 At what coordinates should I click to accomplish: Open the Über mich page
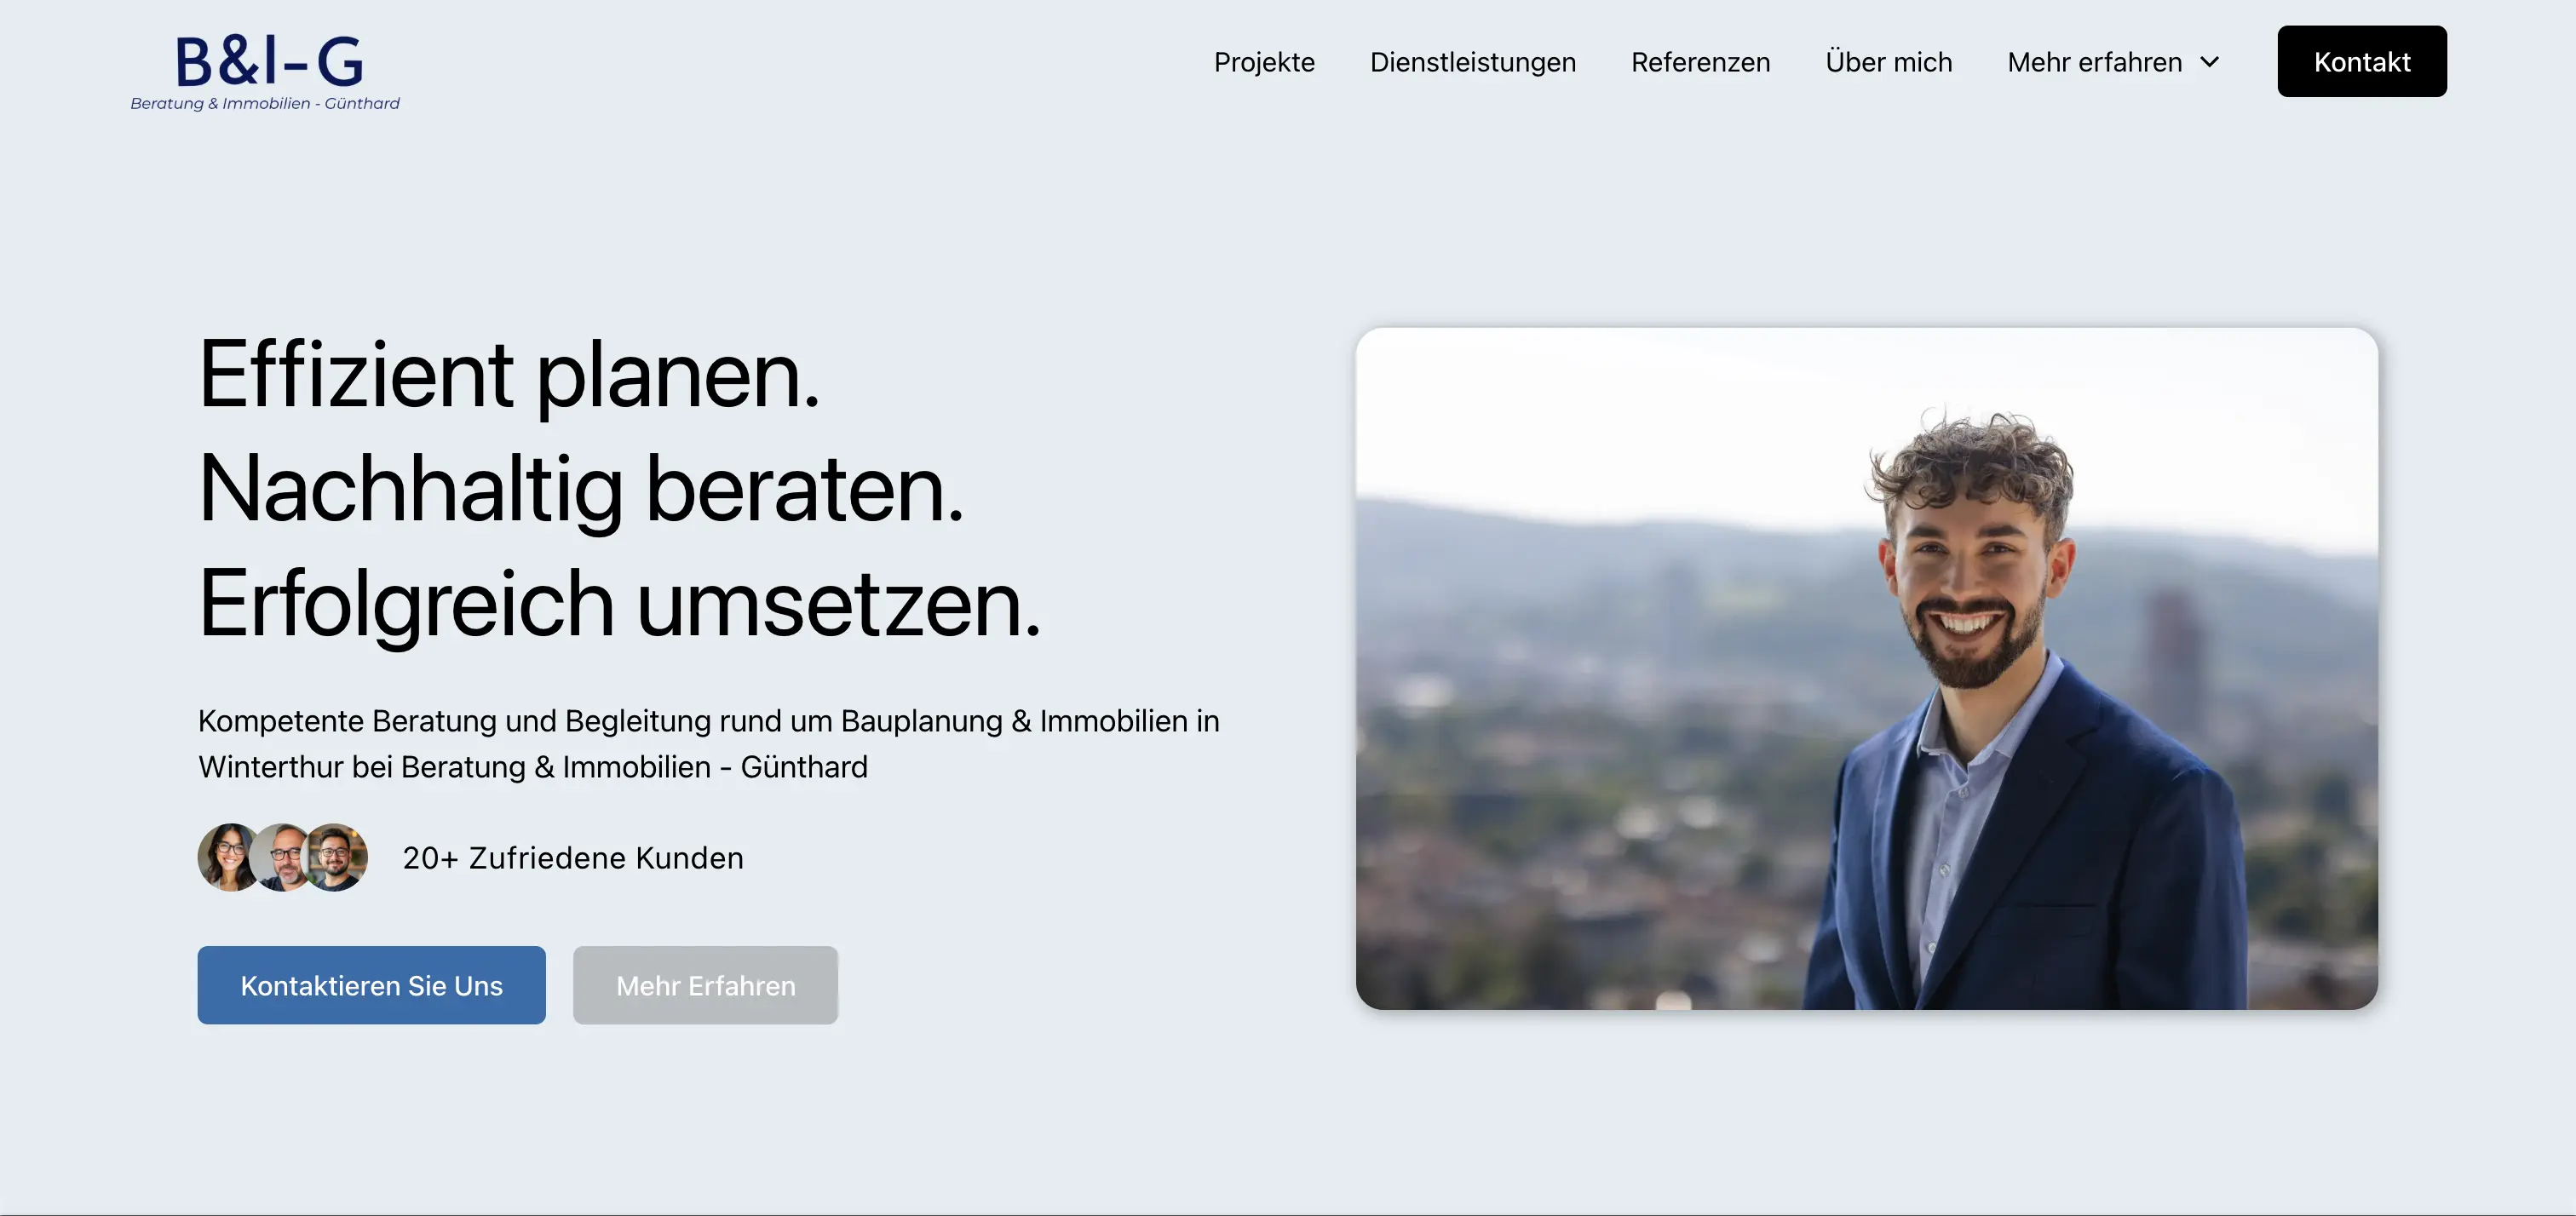tap(1888, 62)
